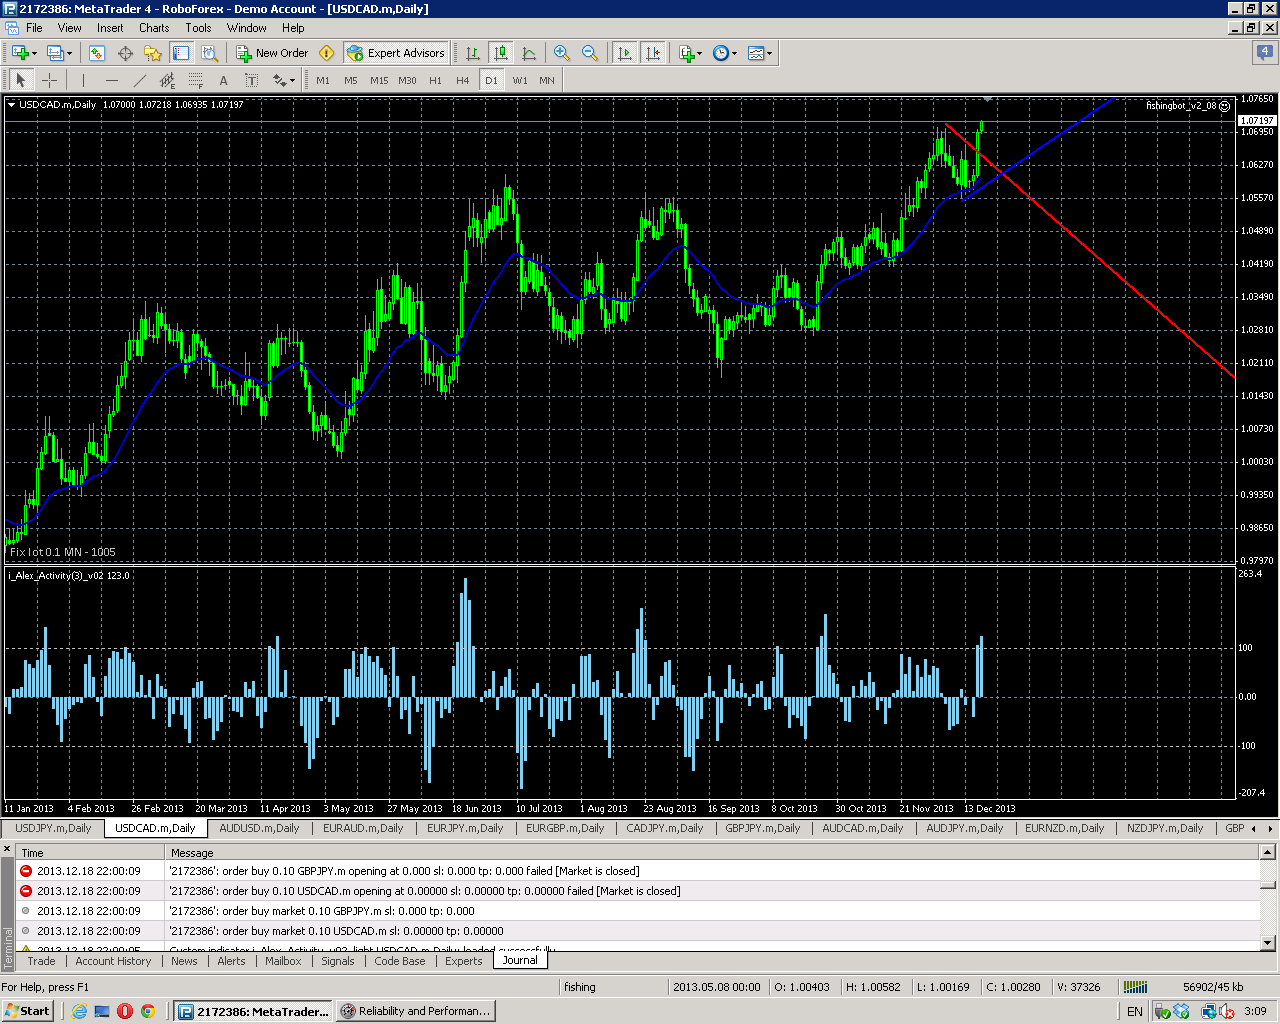Click journal scrollbar up arrow
Image resolution: width=1280 pixels, height=1024 pixels.
click(x=1268, y=852)
